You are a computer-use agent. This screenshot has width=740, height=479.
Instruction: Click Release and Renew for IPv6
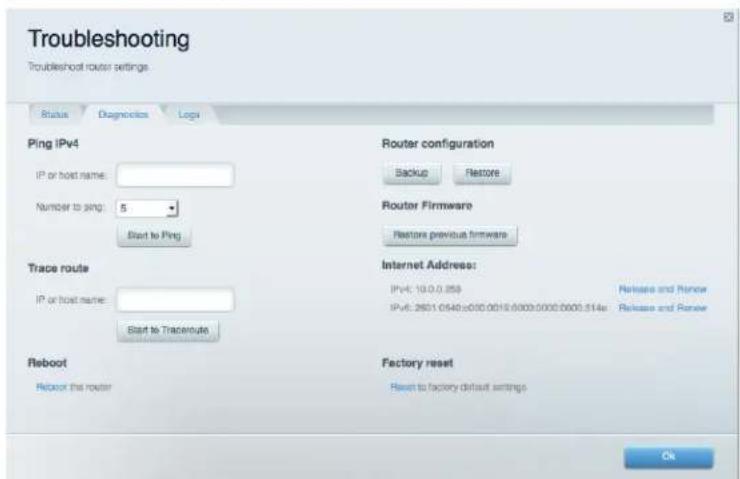(x=663, y=308)
